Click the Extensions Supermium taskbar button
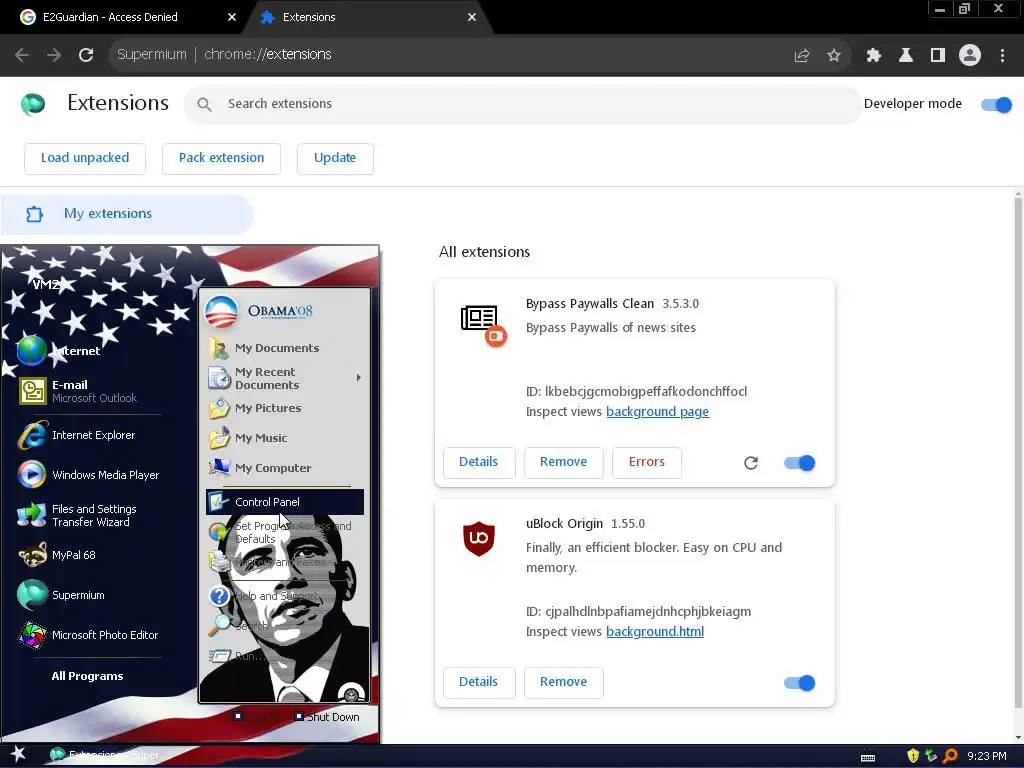This screenshot has height=768, width=1024. point(111,756)
